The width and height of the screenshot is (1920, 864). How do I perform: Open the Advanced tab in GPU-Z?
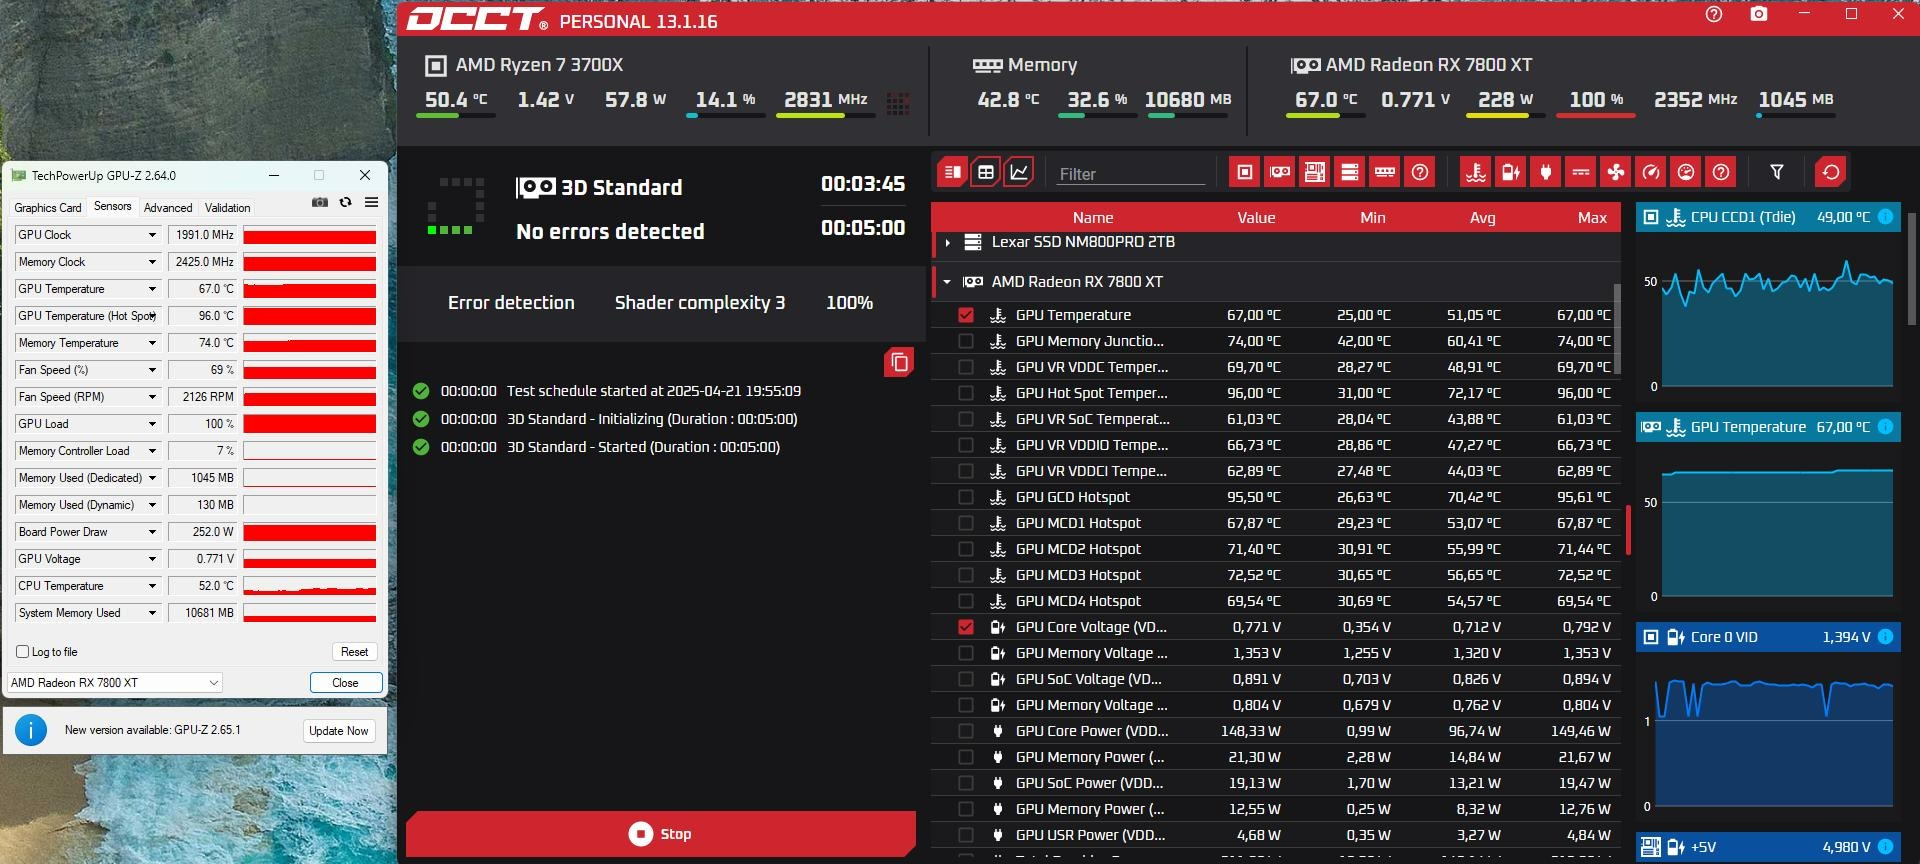[168, 208]
